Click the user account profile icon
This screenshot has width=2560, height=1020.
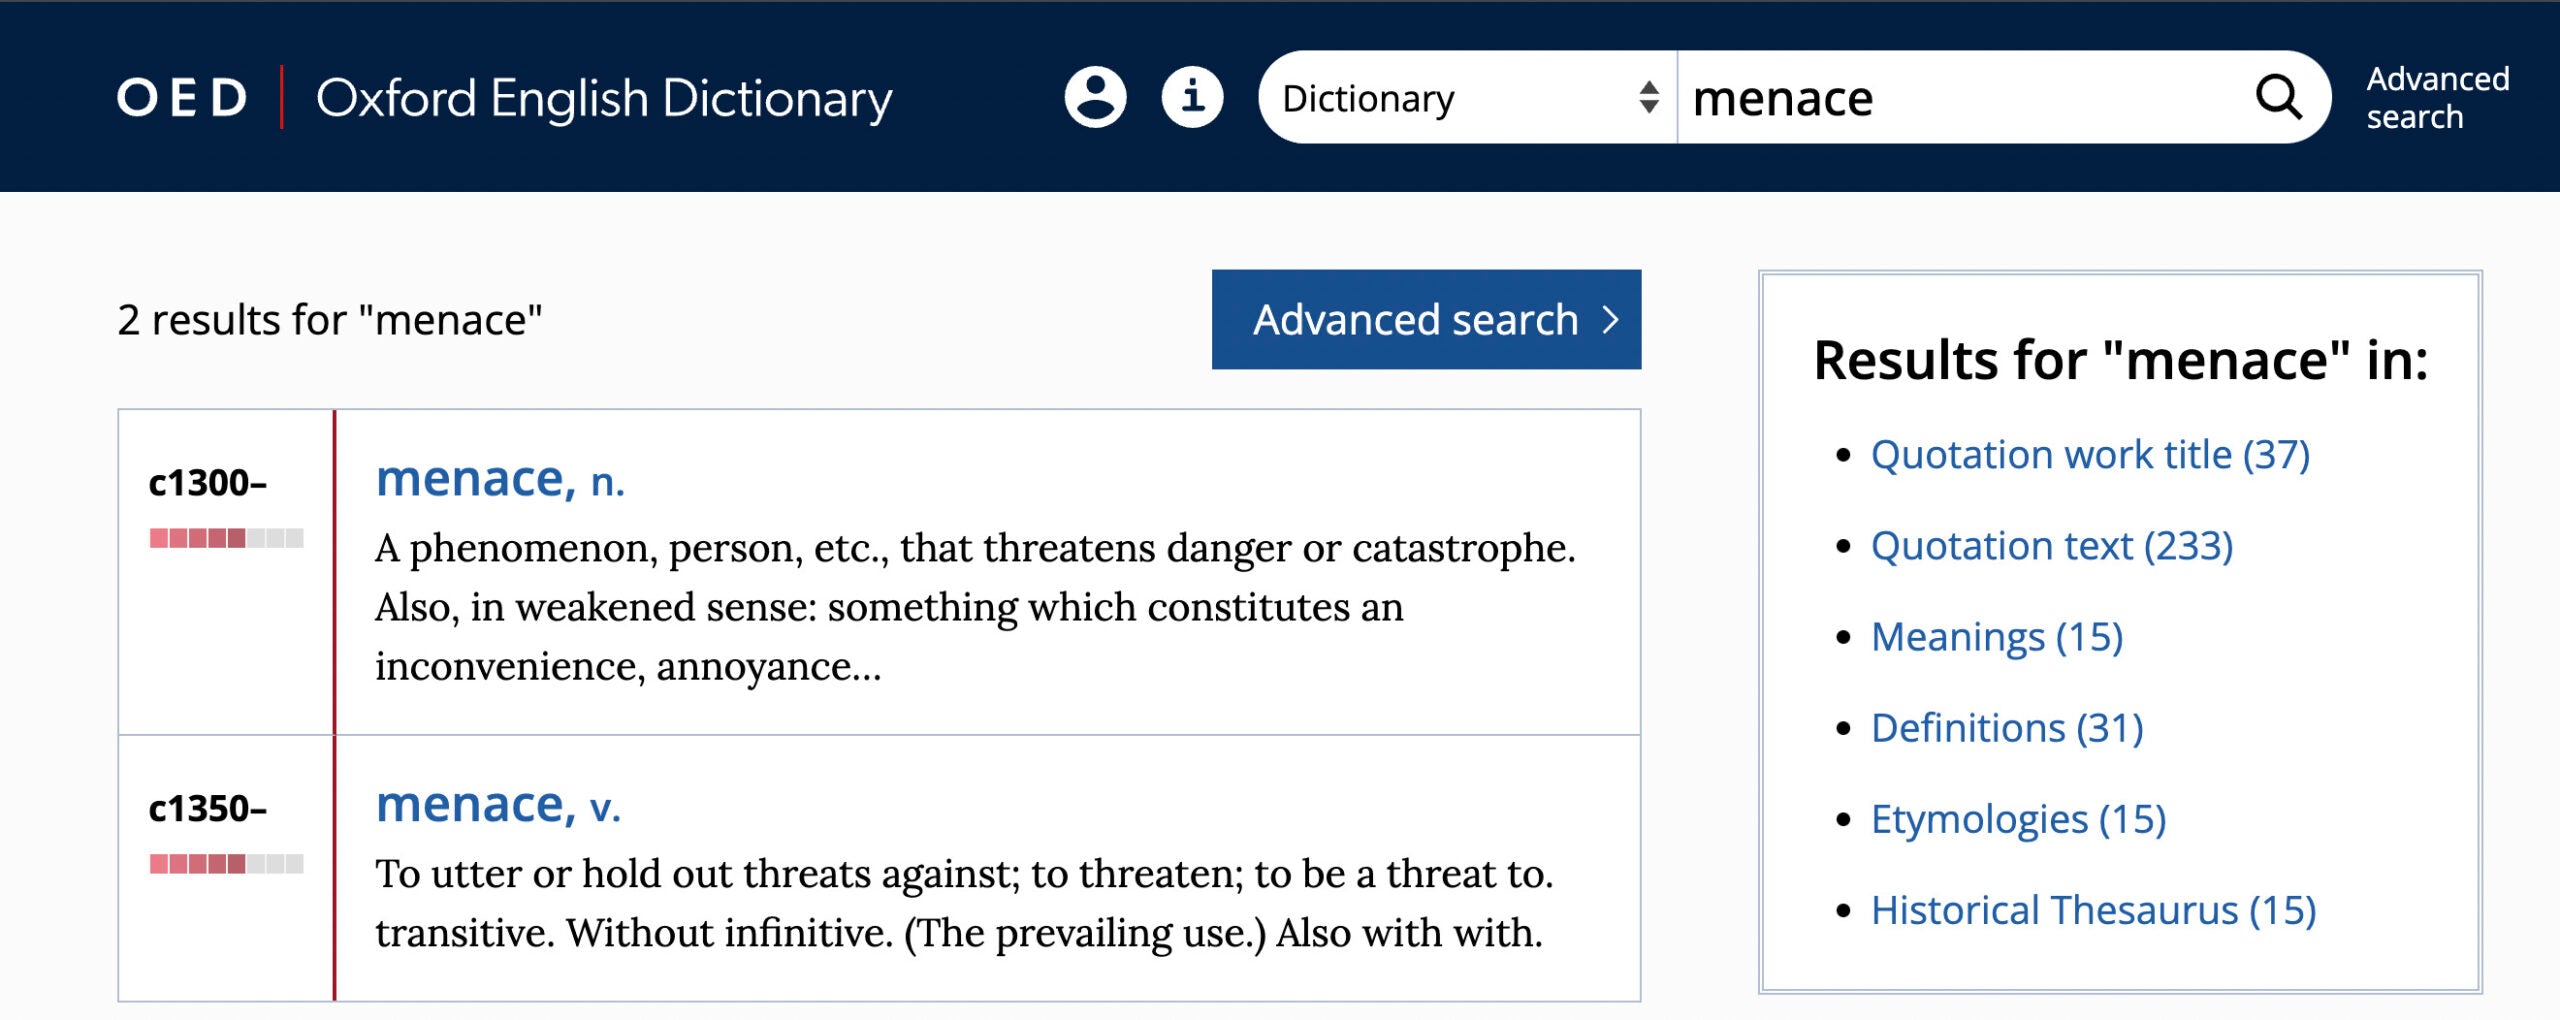(1095, 97)
